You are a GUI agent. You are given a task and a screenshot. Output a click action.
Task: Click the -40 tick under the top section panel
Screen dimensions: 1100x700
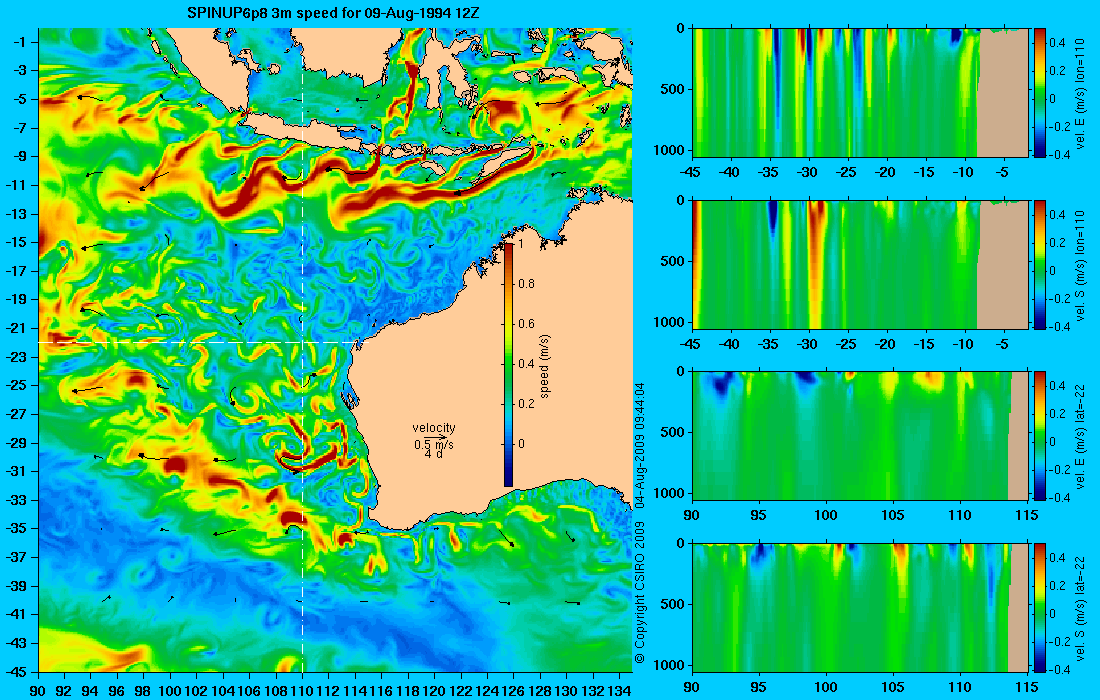pyautogui.click(x=732, y=173)
